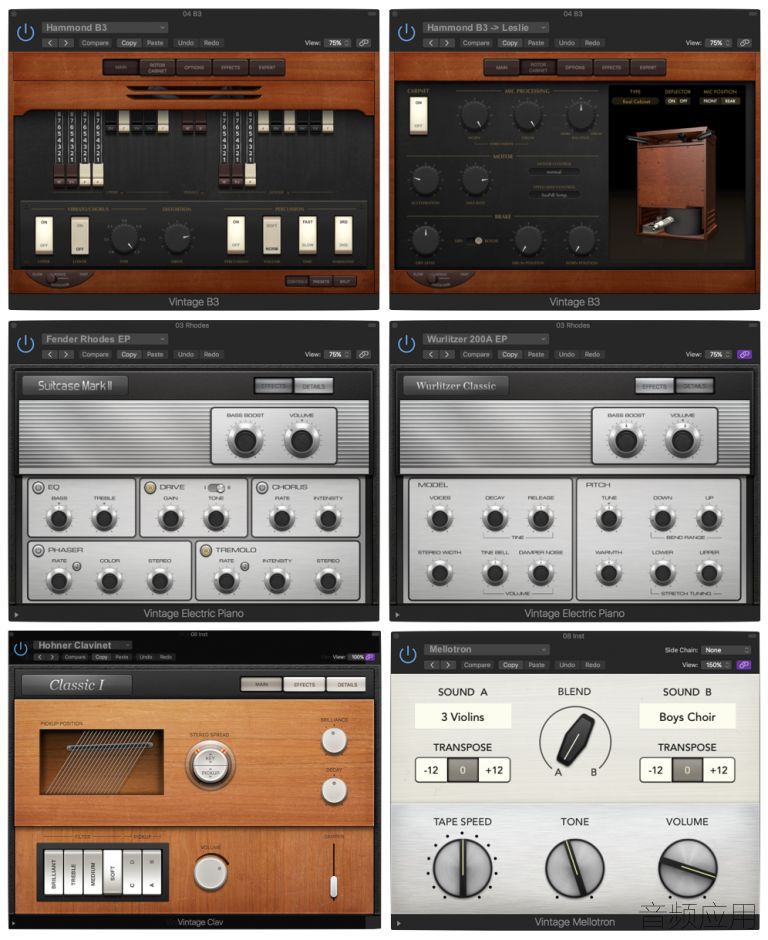
Task: Switch to Effects tab in Hohner Clavinet
Action: (x=305, y=684)
